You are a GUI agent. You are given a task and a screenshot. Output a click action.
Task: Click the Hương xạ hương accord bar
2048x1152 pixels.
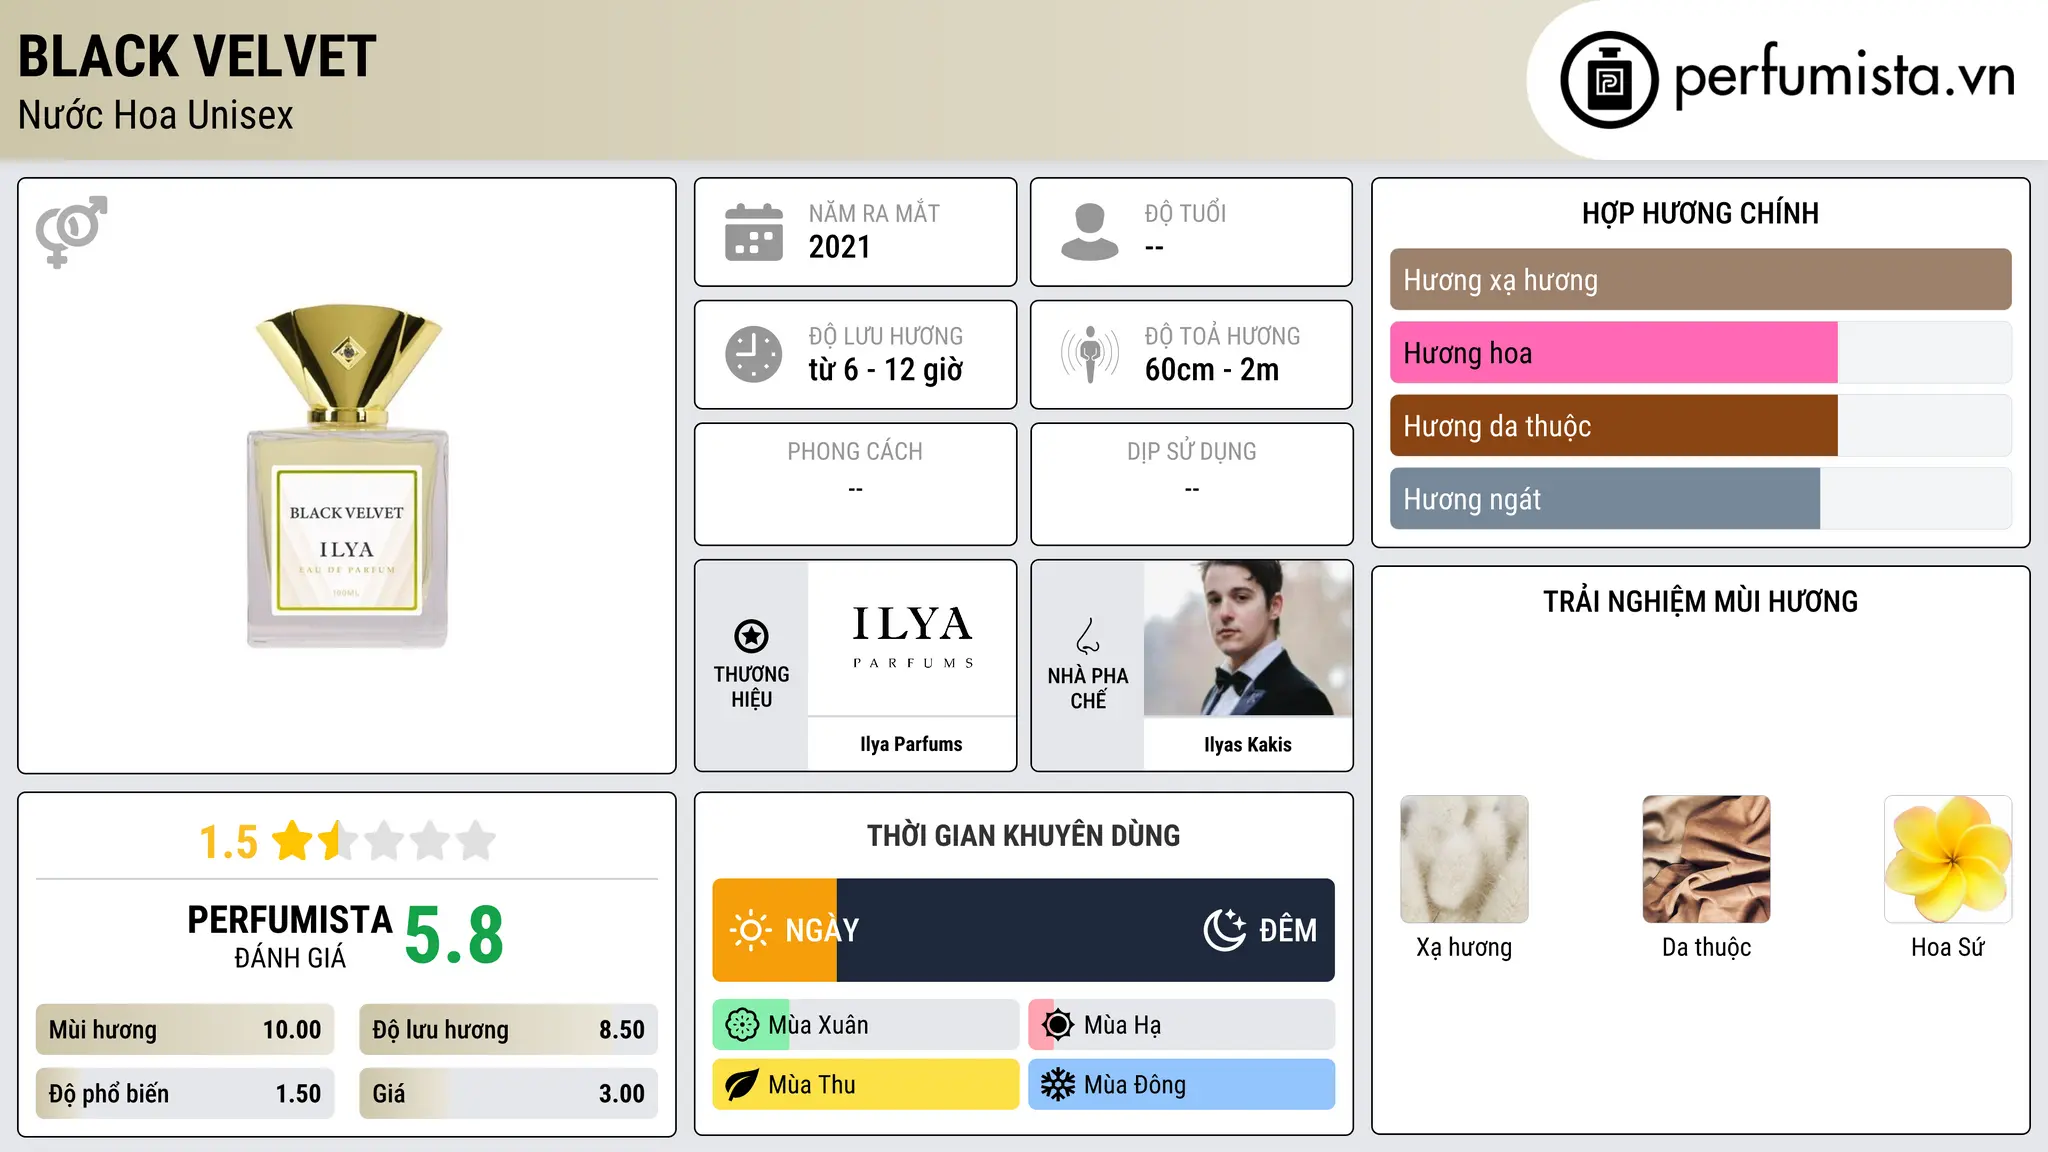point(1700,280)
